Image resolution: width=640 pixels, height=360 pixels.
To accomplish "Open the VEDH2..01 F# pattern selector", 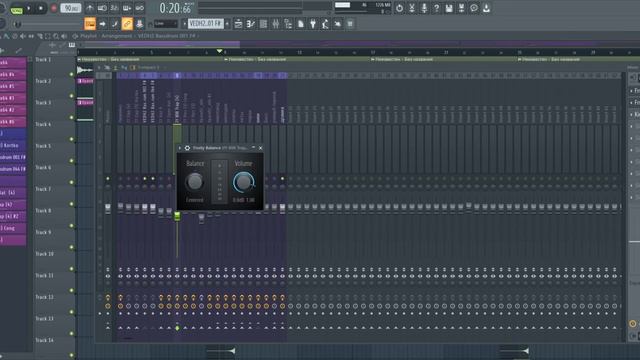I will (206, 24).
